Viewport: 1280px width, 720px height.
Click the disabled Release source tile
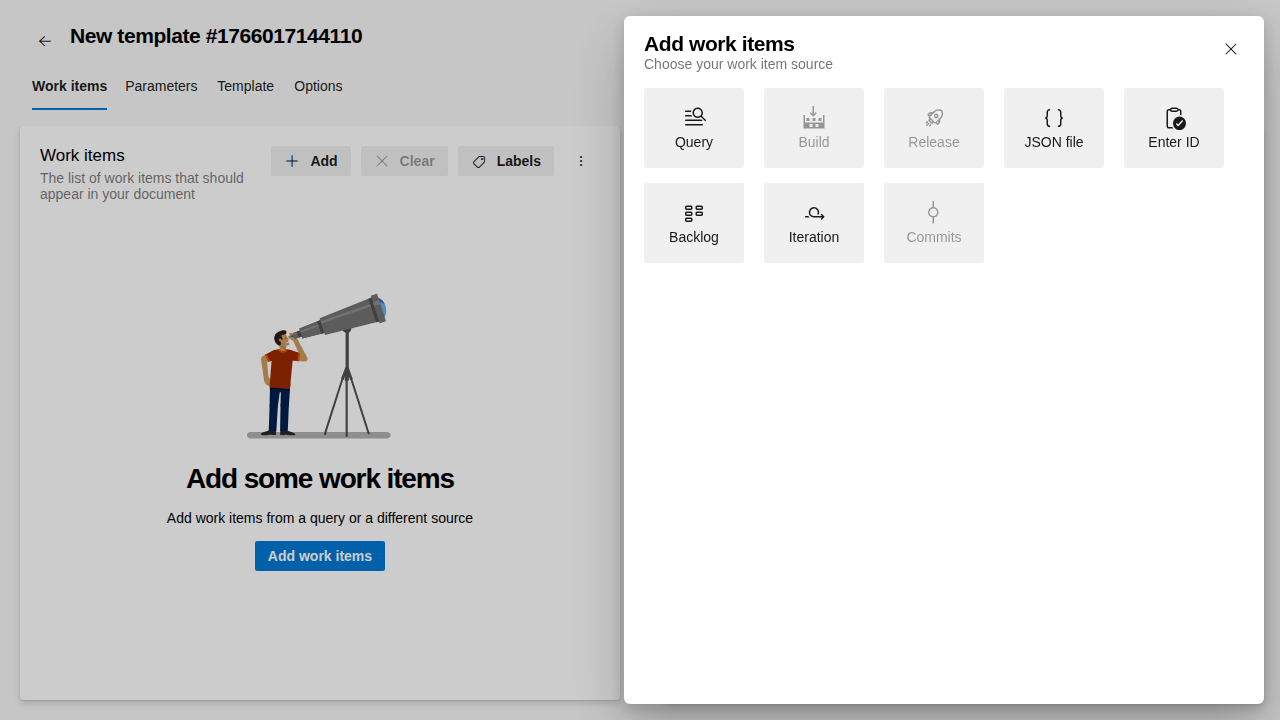coord(933,127)
